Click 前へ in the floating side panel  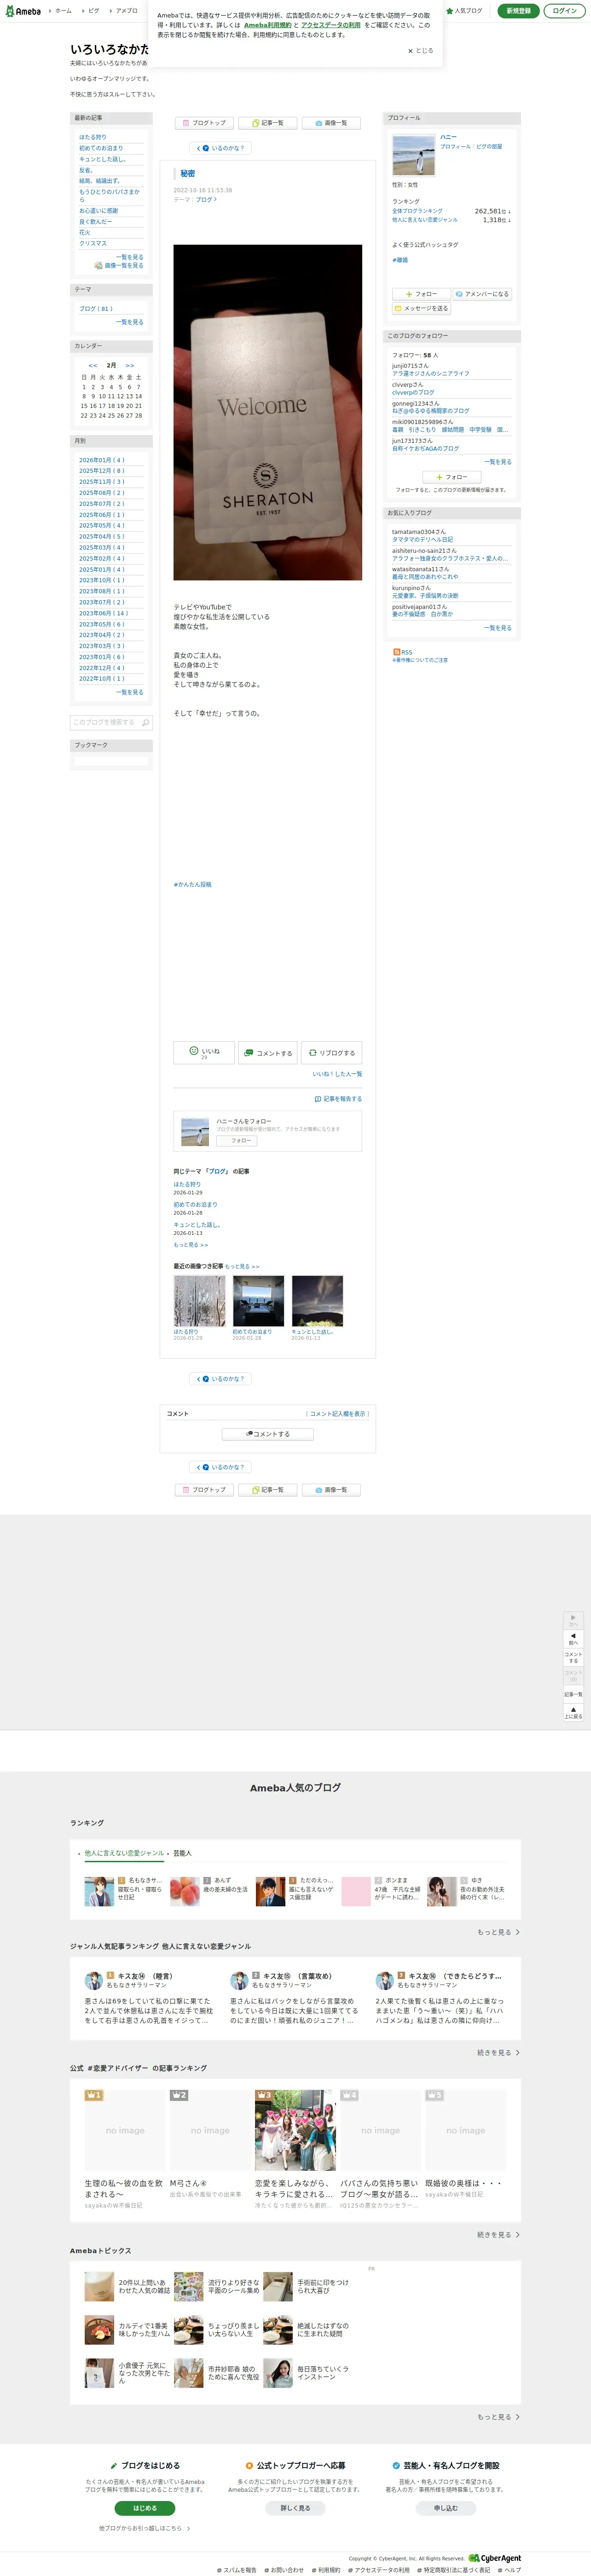[x=573, y=1638]
